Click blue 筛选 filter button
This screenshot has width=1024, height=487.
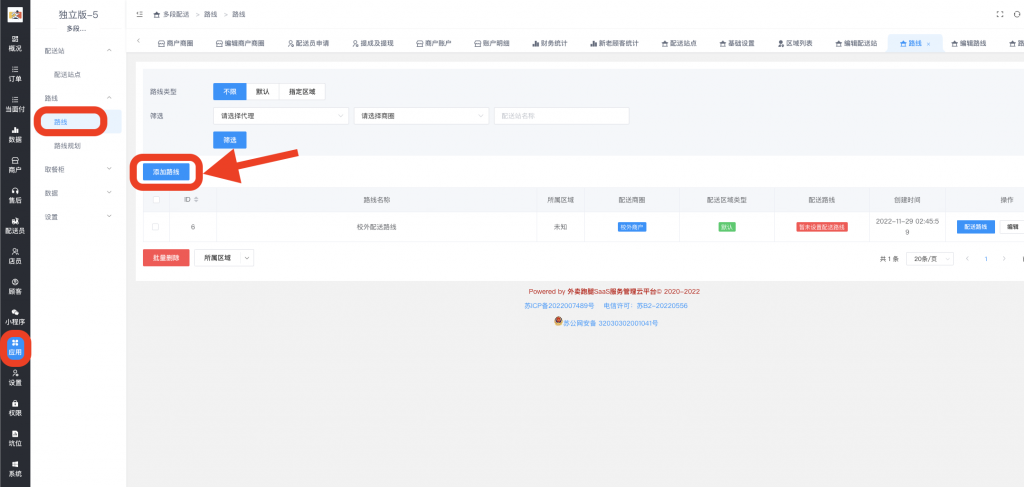click(x=230, y=140)
